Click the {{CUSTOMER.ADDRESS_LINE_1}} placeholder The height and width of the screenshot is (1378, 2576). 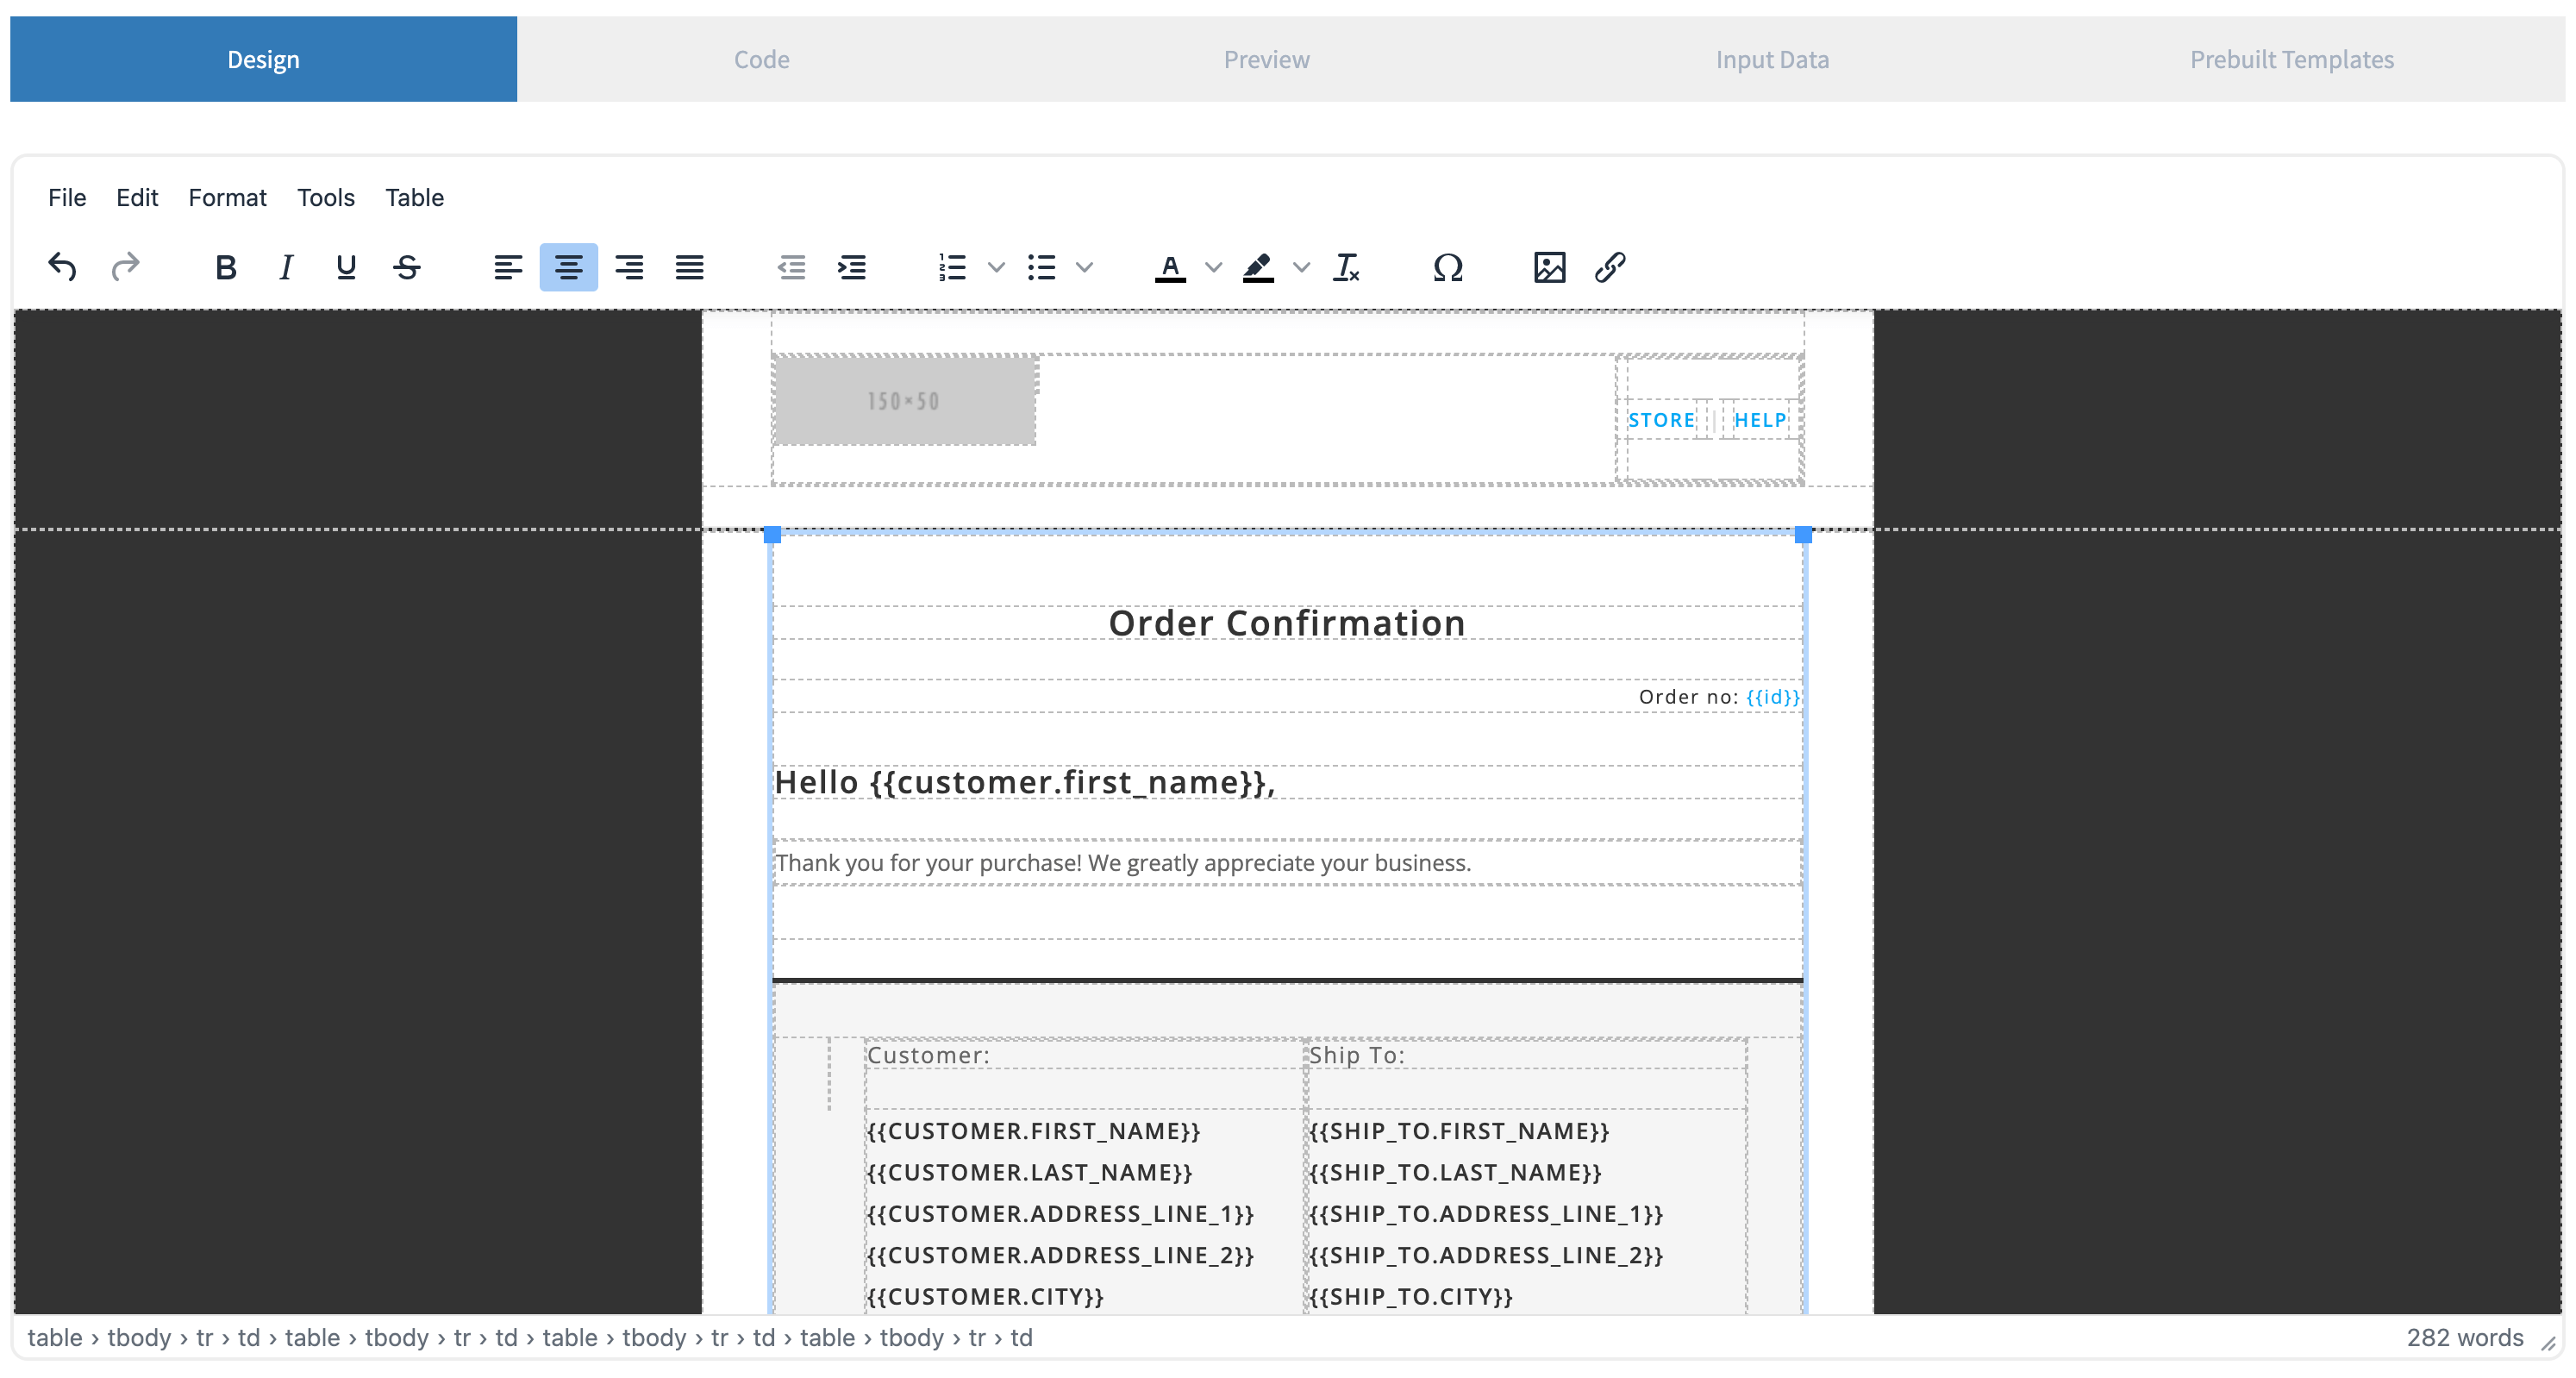click(x=1060, y=1214)
